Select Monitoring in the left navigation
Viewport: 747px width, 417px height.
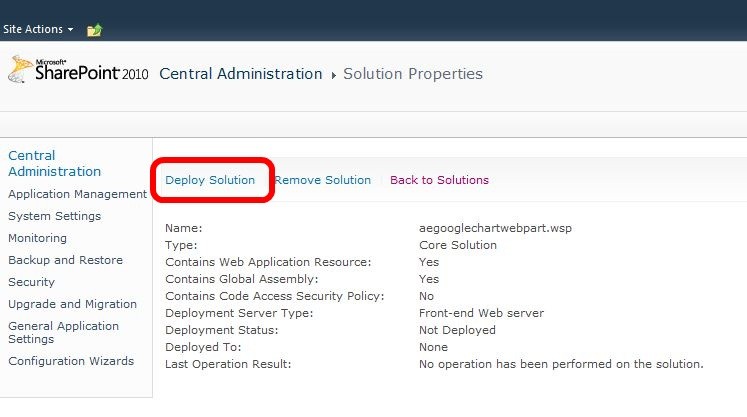coord(37,238)
